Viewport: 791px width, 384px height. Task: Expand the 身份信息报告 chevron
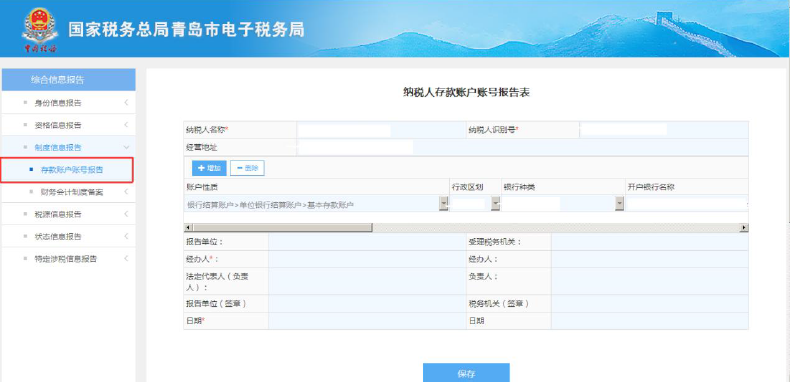click(x=126, y=103)
